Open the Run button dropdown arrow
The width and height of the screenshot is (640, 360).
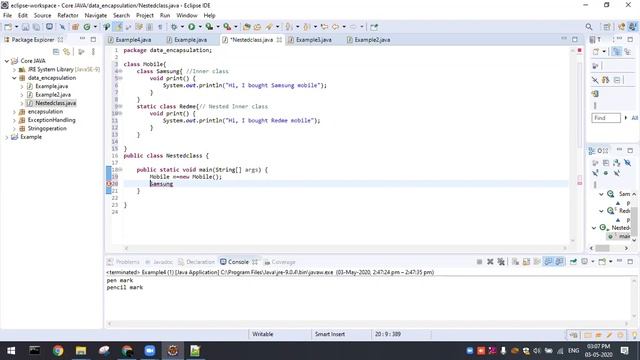click(200, 27)
